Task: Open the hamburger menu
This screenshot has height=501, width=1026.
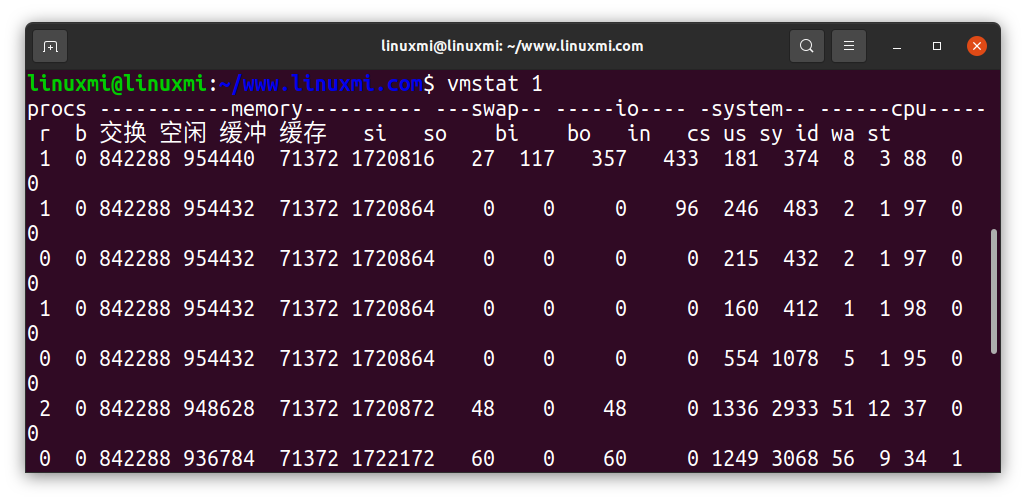Action: point(849,46)
